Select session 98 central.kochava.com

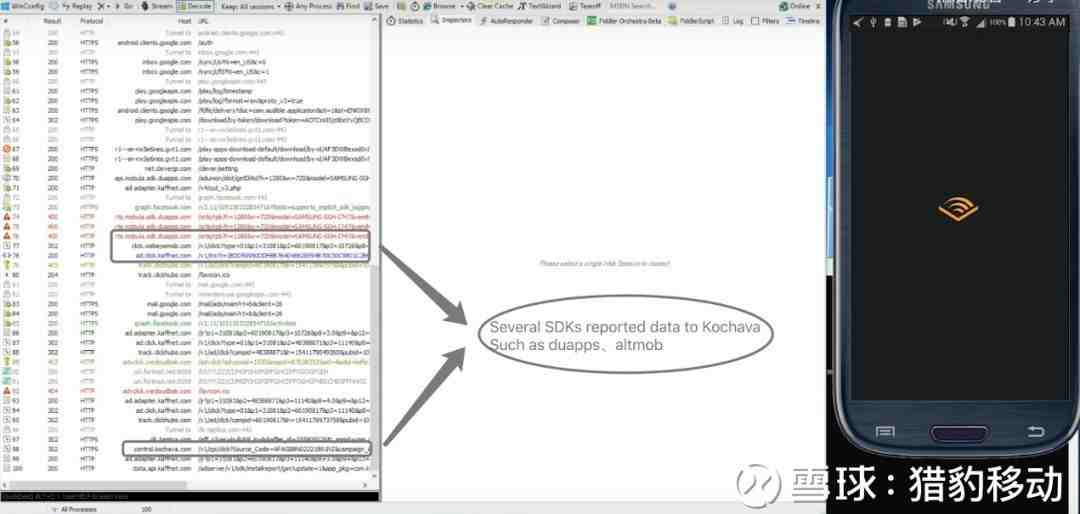click(187, 449)
